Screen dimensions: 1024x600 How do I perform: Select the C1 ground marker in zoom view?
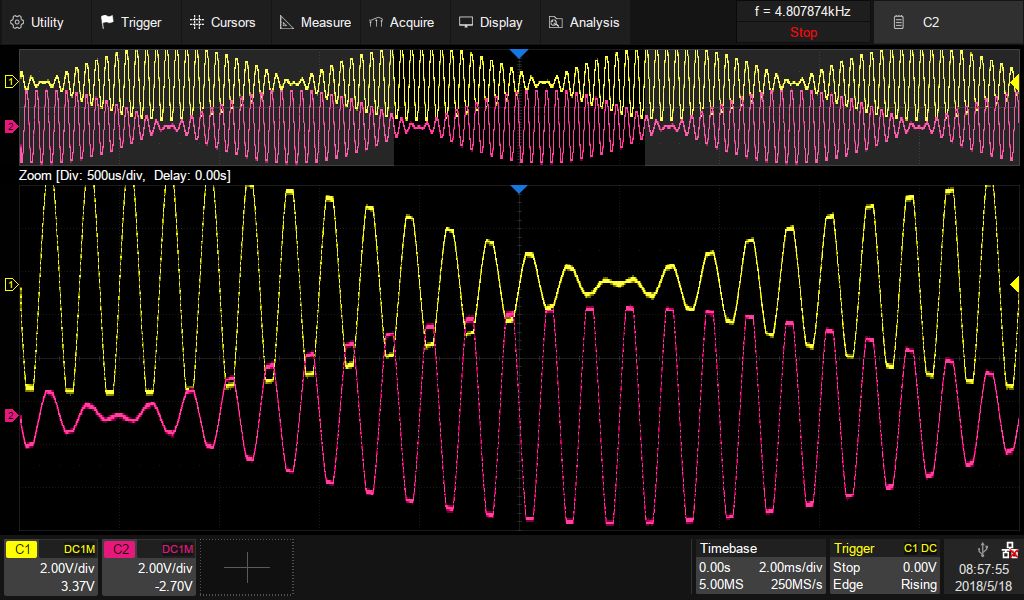(11, 286)
